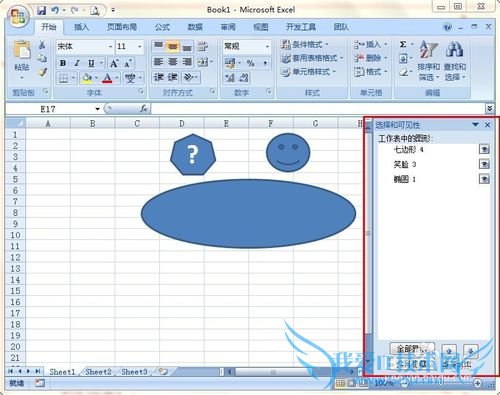Toggle bottom vertical alignment
The height and width of the screenshot is (395, 500).
point(187,46)
